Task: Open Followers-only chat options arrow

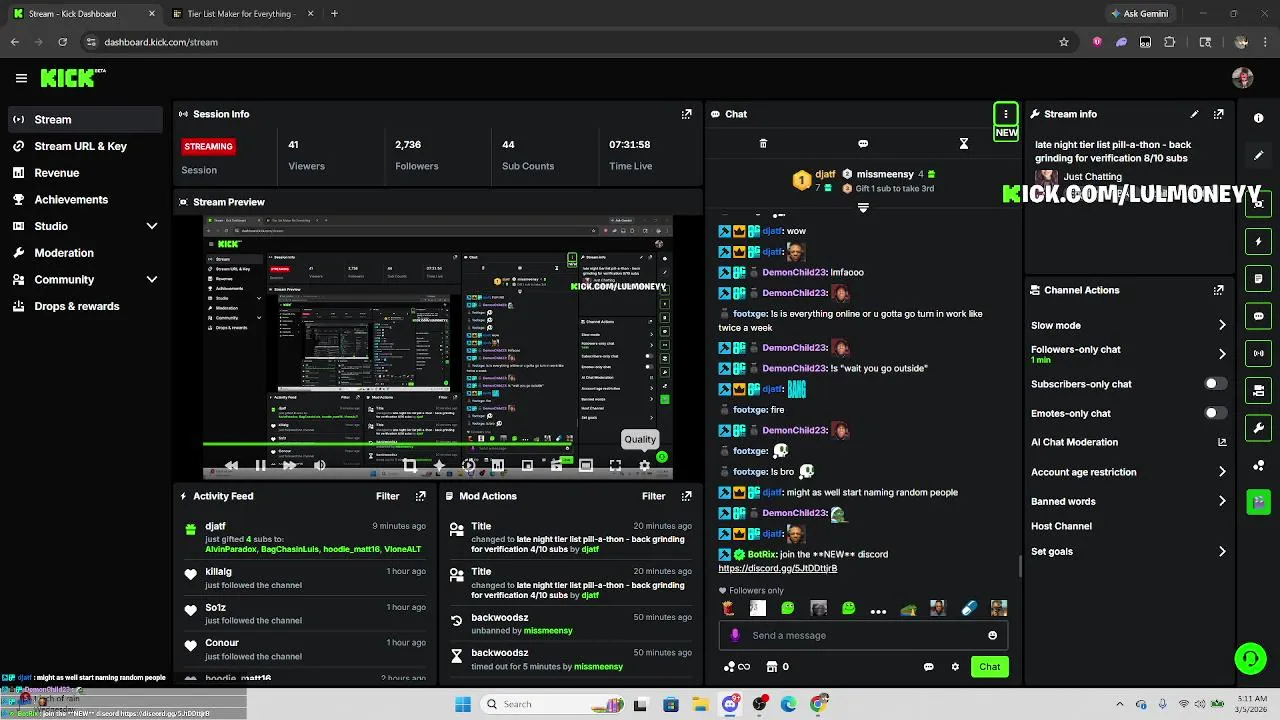Action: click(x=1222, y=354)
